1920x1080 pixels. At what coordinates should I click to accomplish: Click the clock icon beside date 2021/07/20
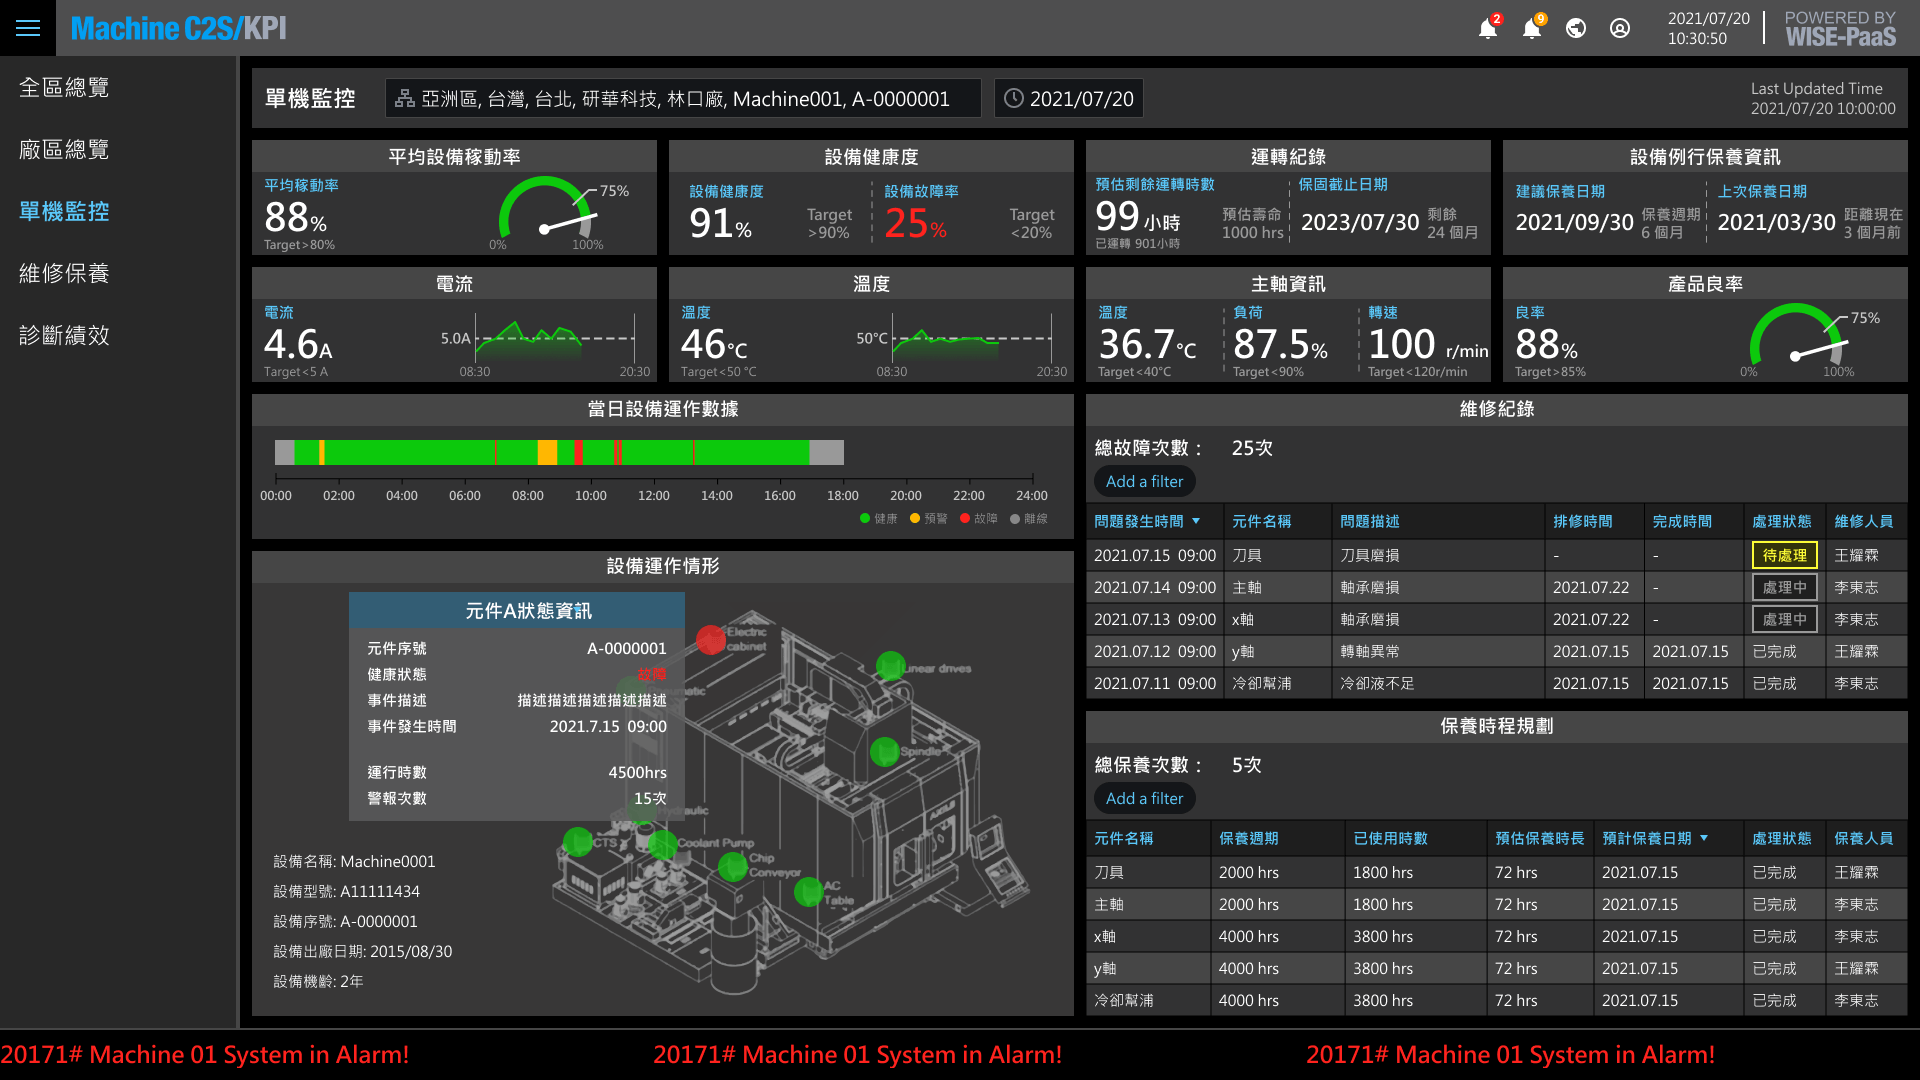(x=1014, y=99)
